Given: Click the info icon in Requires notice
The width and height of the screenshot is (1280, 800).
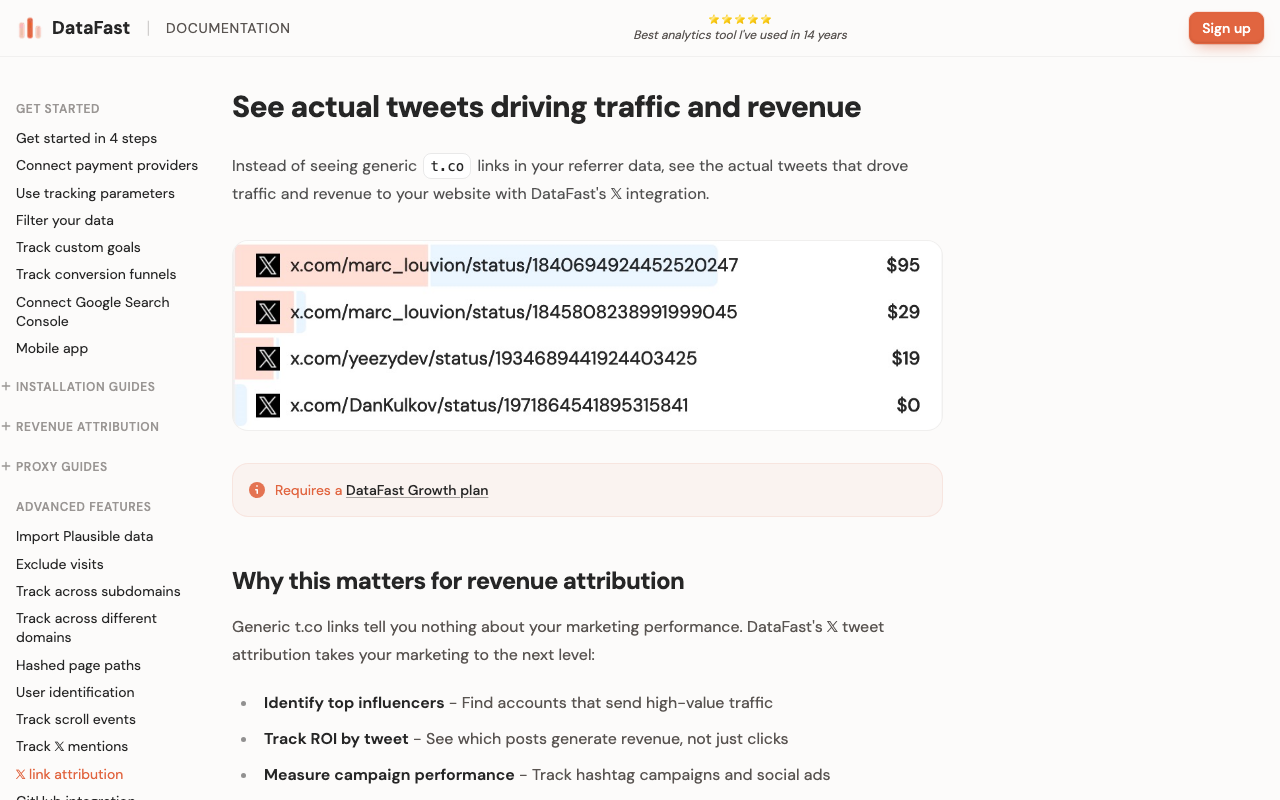Looking at the screenshot, I should (x=257, y=490).
